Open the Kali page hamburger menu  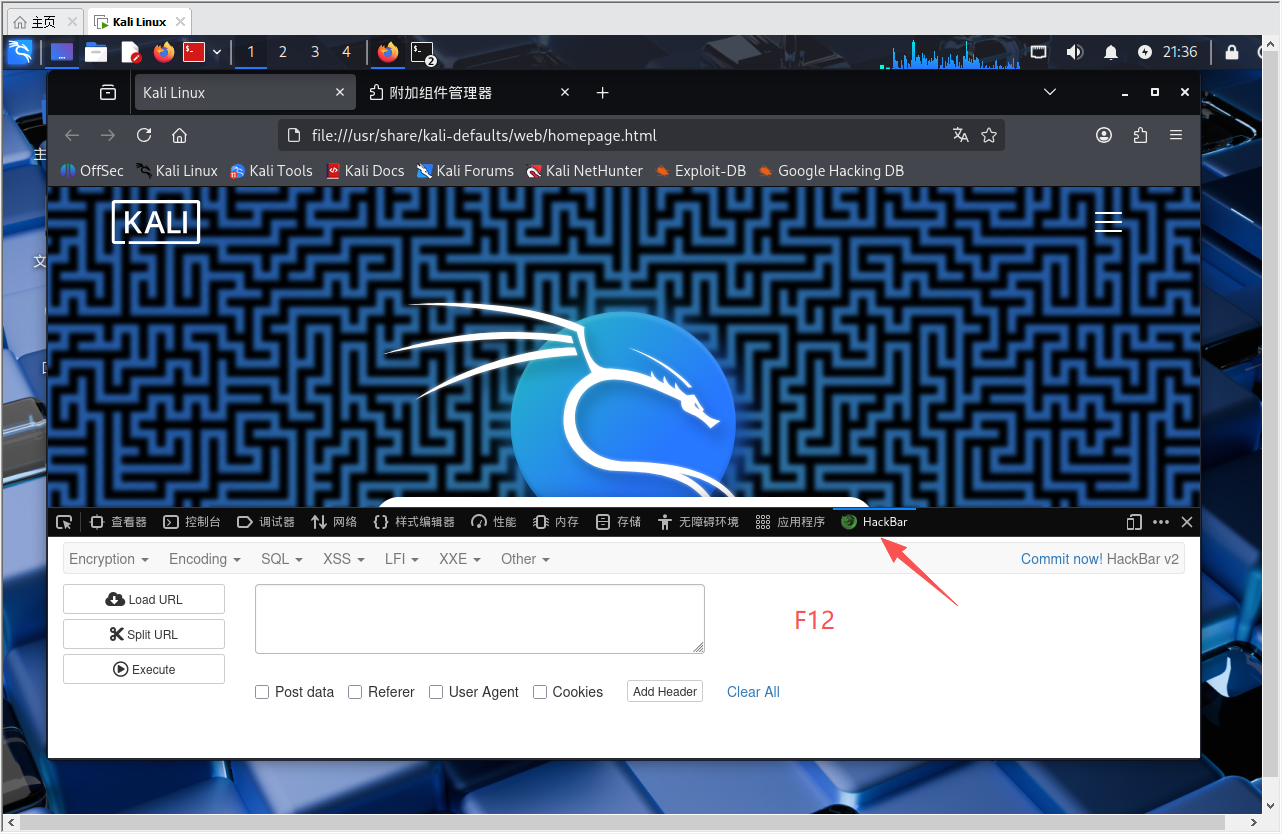coord(1108,222)
